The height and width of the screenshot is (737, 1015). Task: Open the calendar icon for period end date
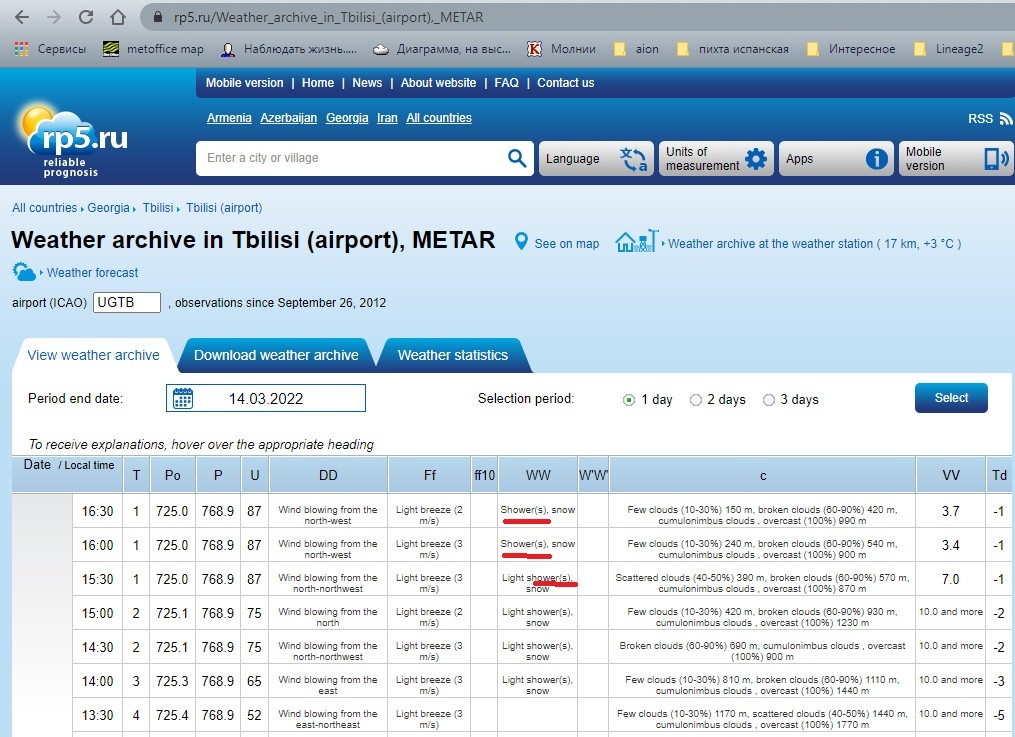point(183,399)
